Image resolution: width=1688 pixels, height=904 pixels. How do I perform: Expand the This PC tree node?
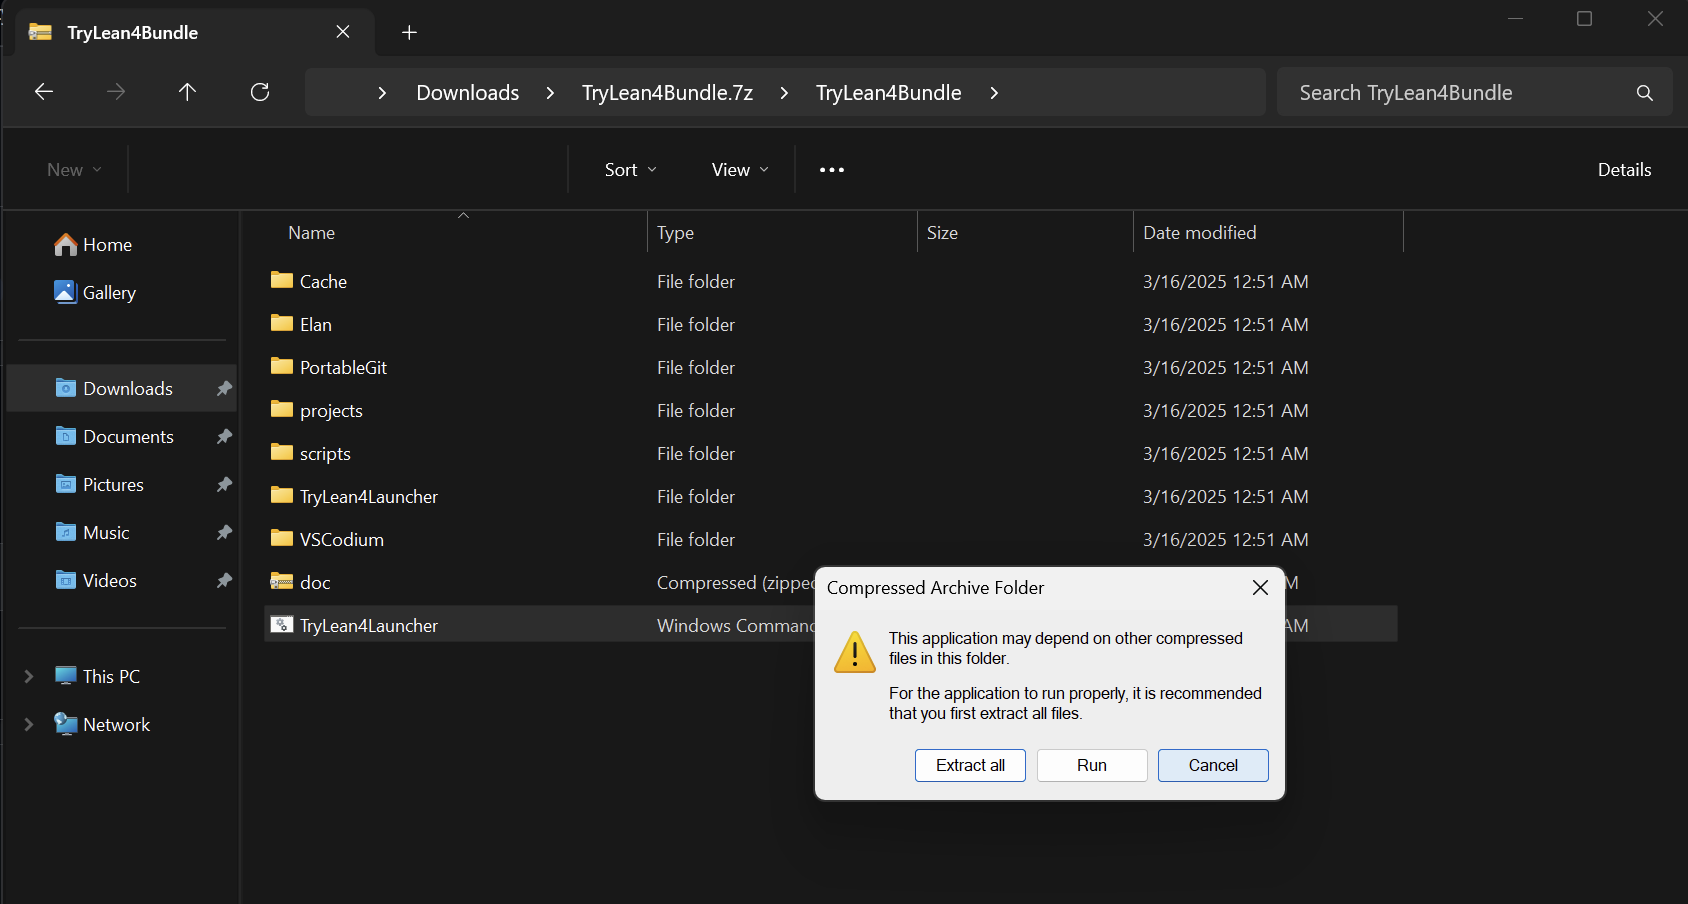(29, 677)
